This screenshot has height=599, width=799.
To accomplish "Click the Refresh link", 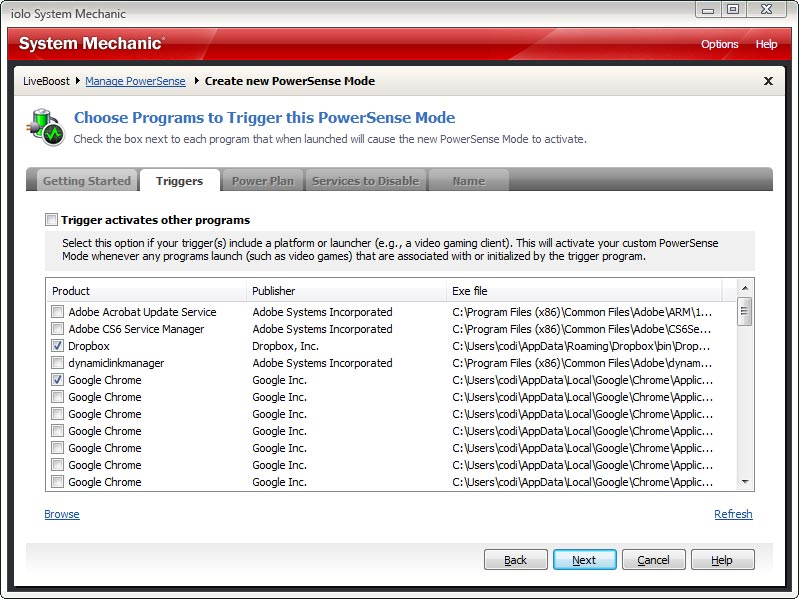I will (733, 514).
